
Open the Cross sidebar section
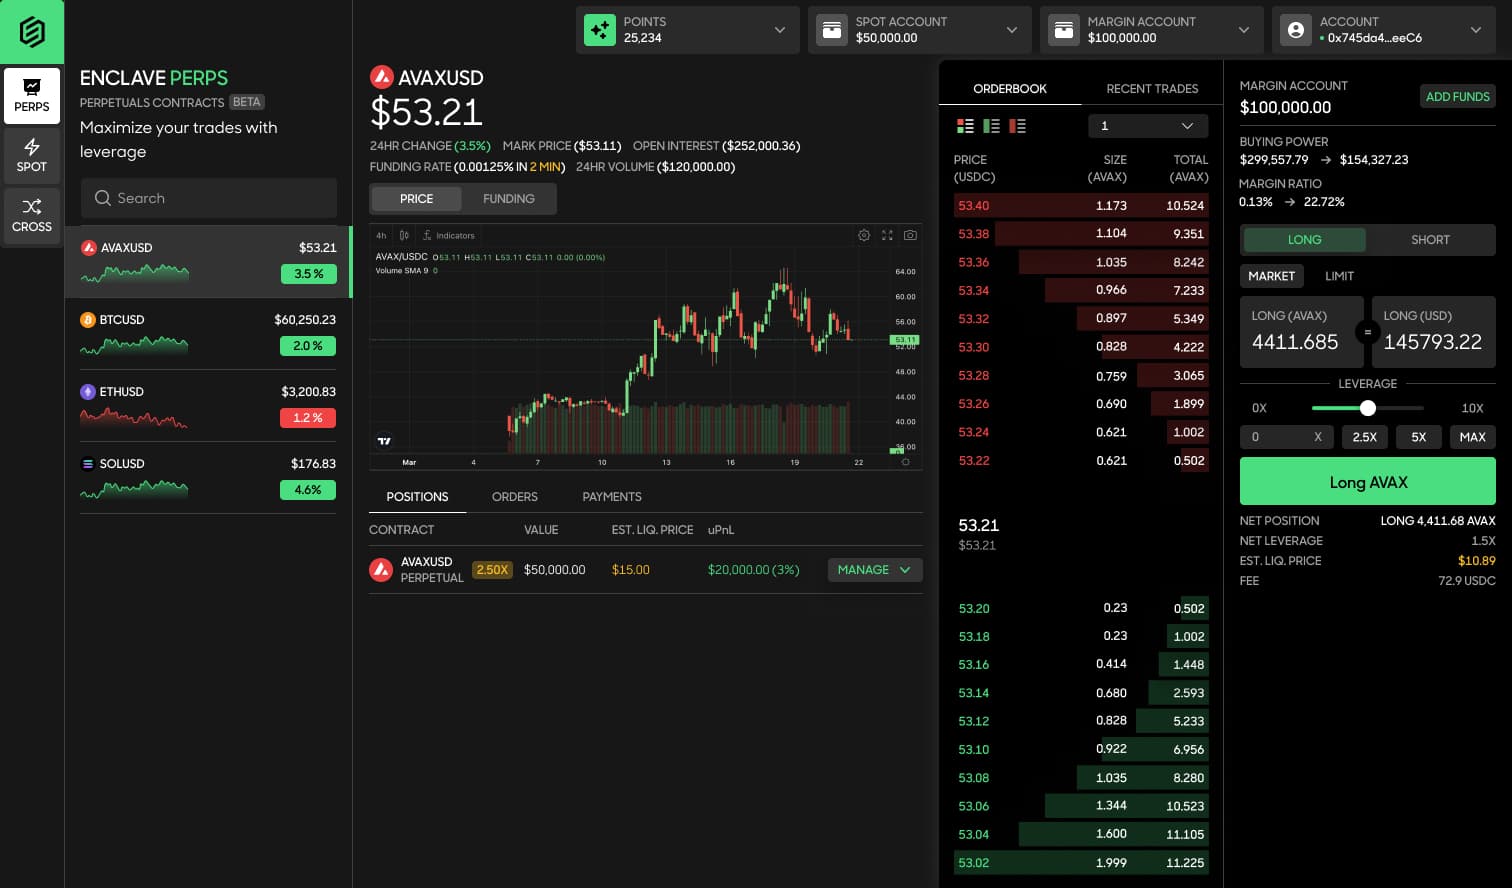click(32, 216)
